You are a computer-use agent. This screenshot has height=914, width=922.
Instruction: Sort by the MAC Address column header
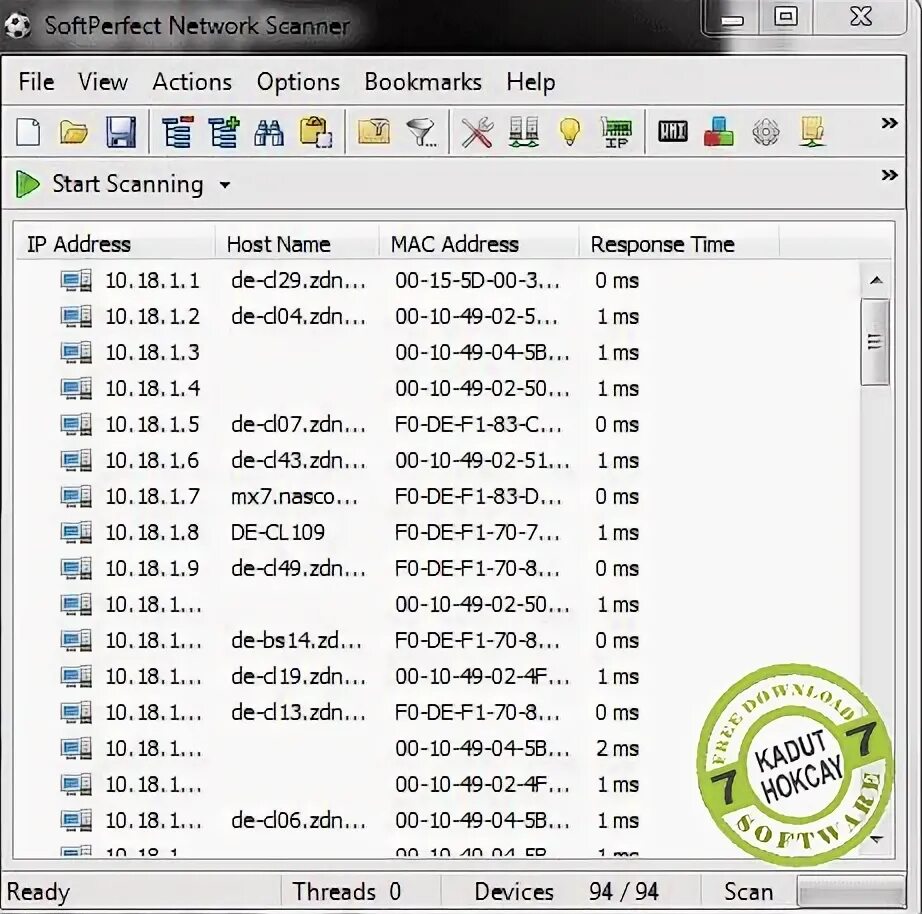pos(479,244)
